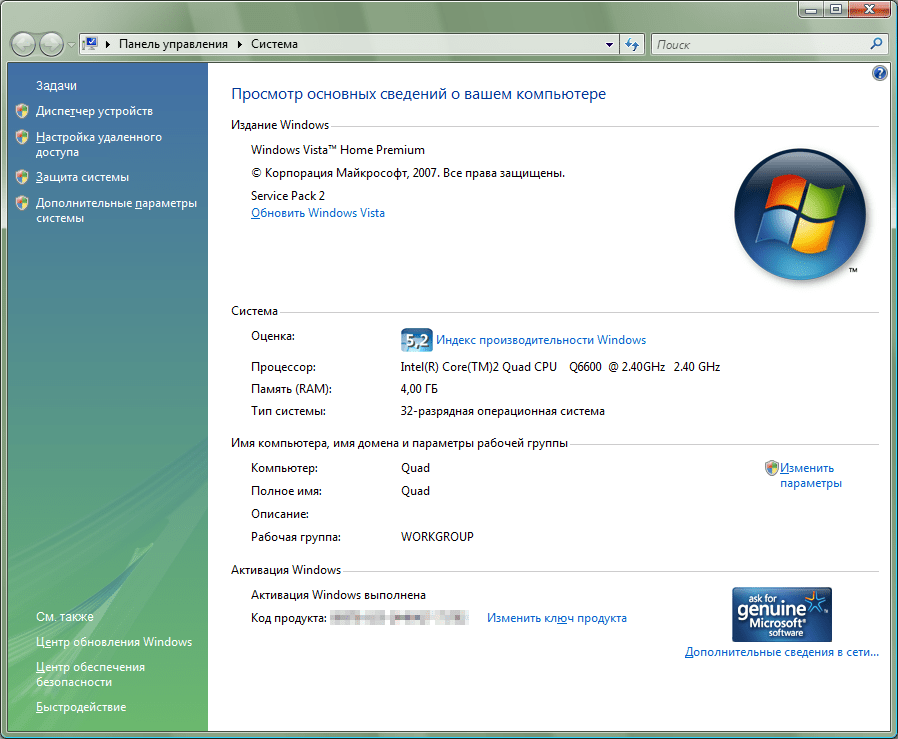Click shield icon beside Настройка удаленного доступа
The width and height of the screenshot is (898, 739).
pos(22,137)
